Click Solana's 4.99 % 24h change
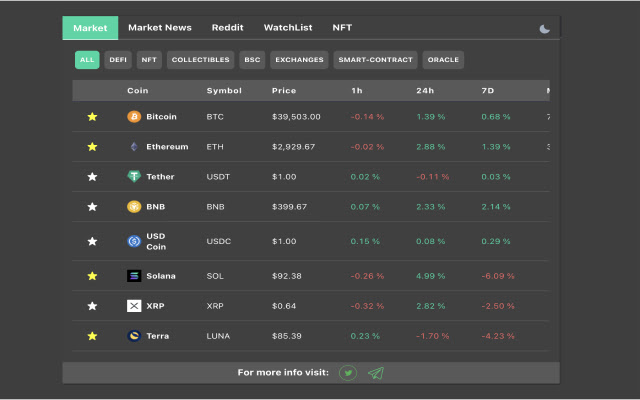The width and height of the screenshot is (640, 400). (431, 276)
